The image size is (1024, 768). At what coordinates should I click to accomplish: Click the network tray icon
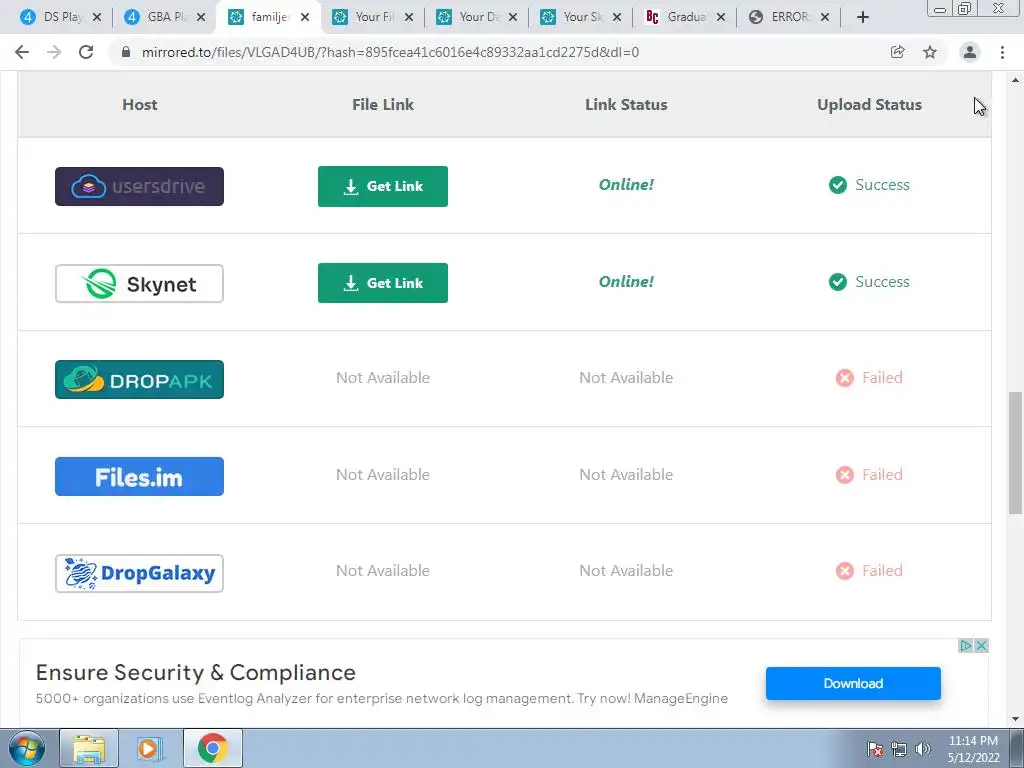click(899, 749)
